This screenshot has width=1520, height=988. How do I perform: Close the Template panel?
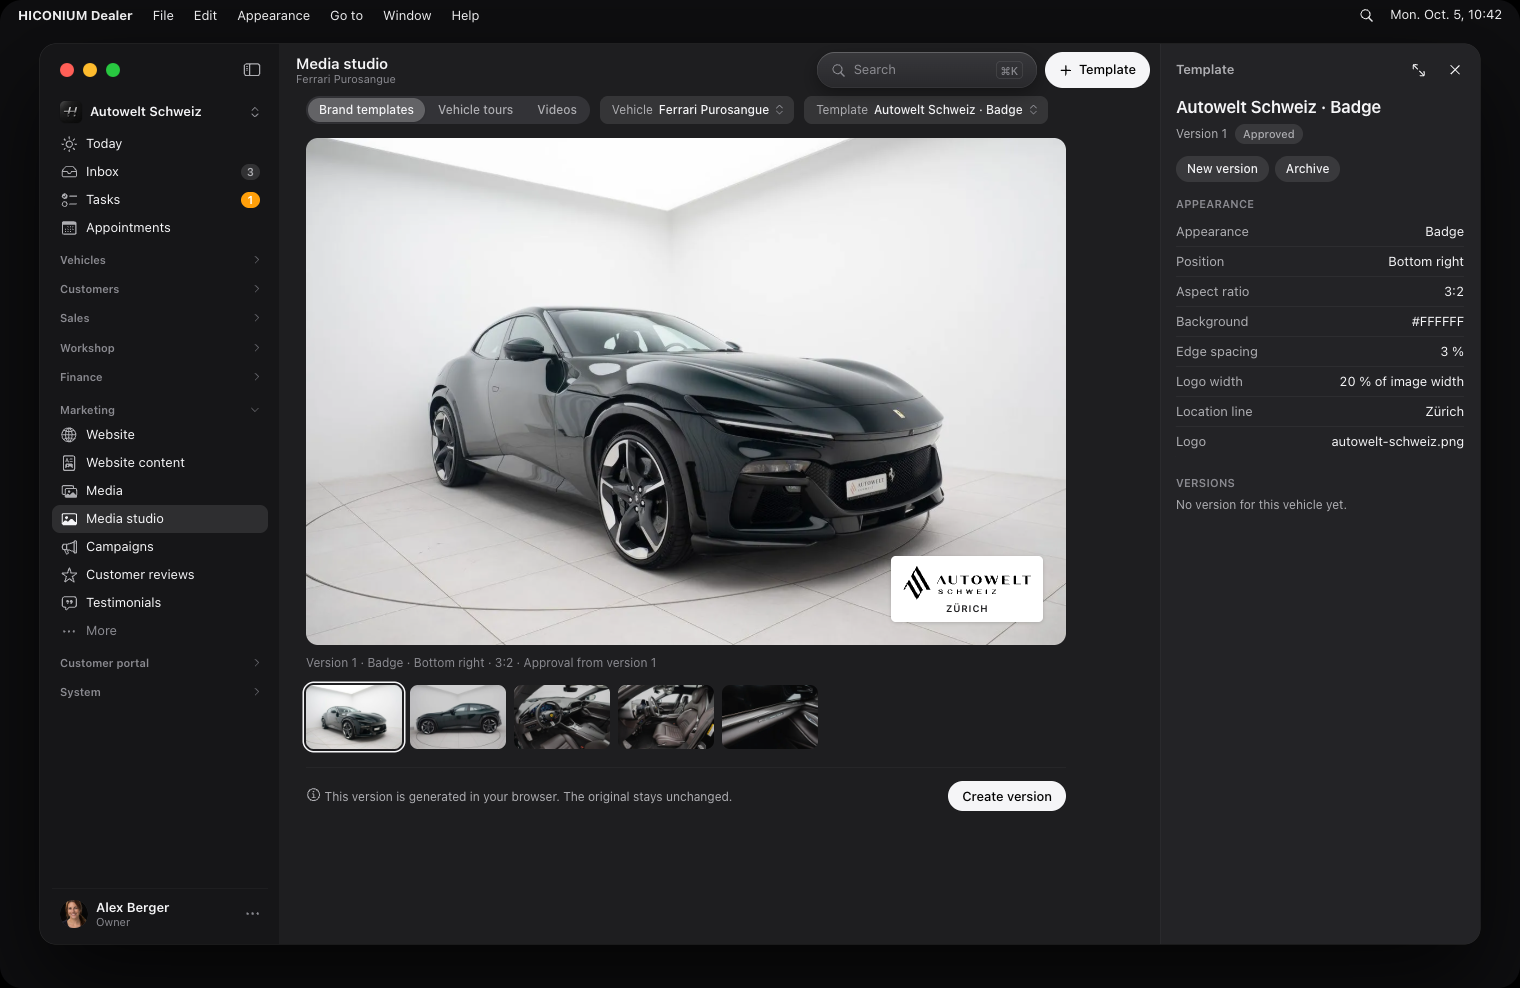(1455, 70)
